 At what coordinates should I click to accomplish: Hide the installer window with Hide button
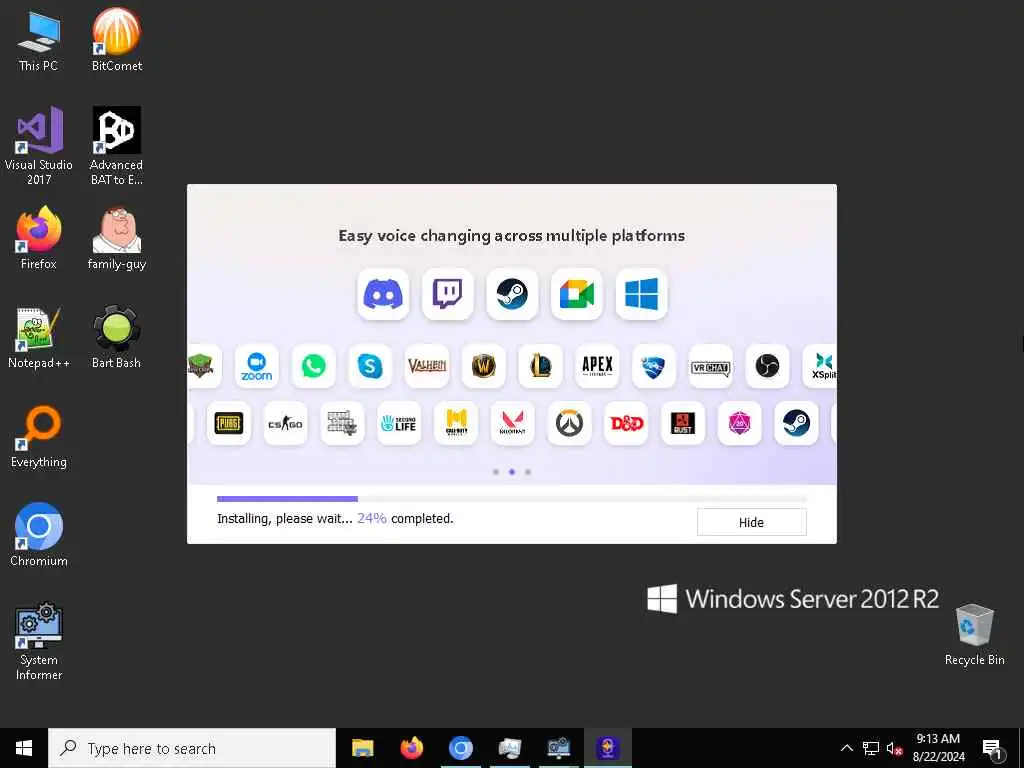coord(752,522)
